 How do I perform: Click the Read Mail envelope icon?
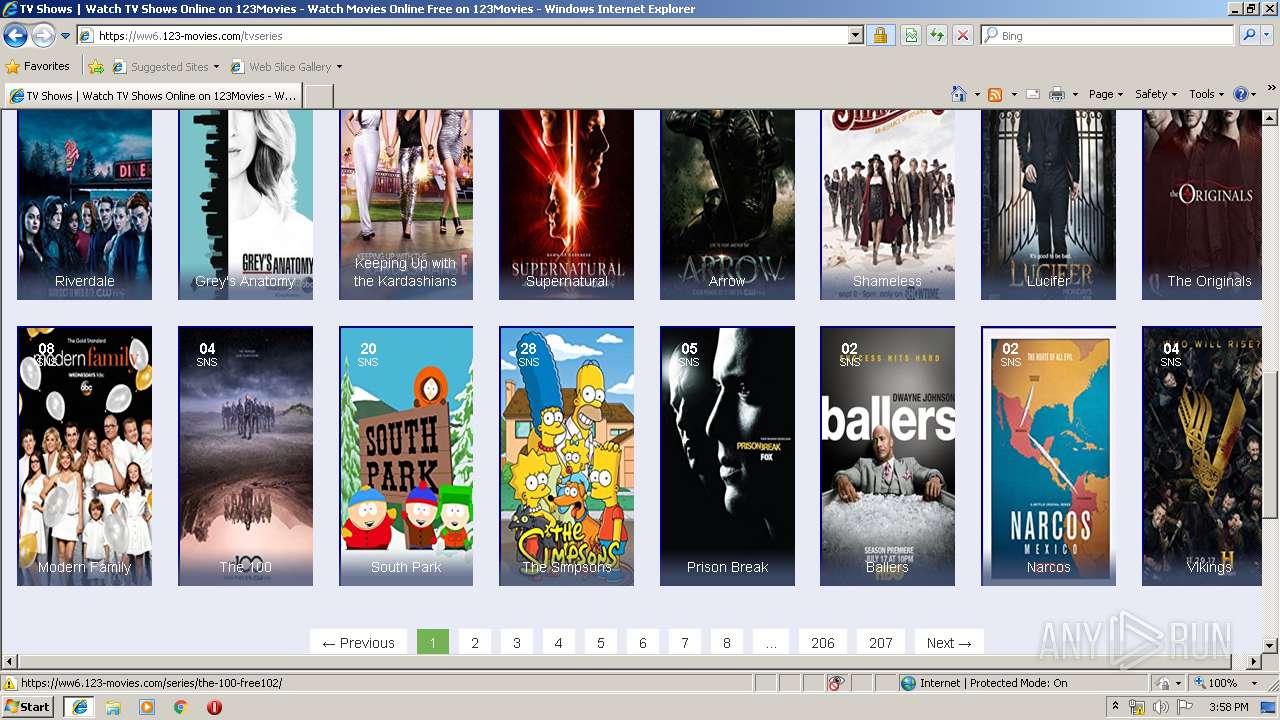pos(1033,94)
